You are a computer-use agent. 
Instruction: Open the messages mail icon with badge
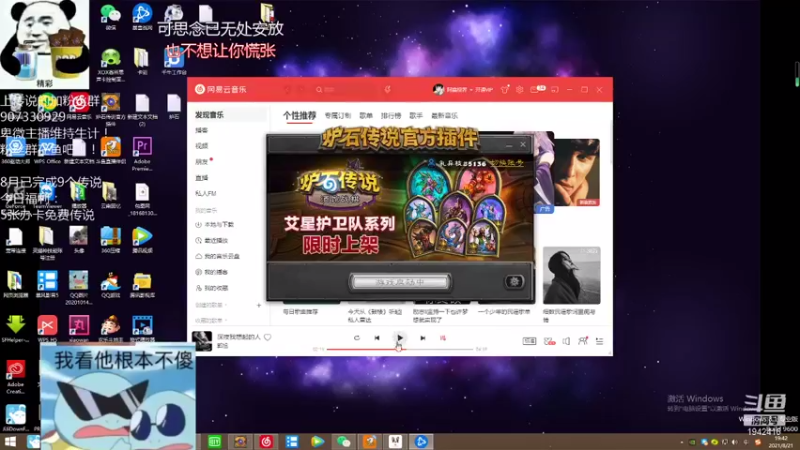tap(537, 89)
